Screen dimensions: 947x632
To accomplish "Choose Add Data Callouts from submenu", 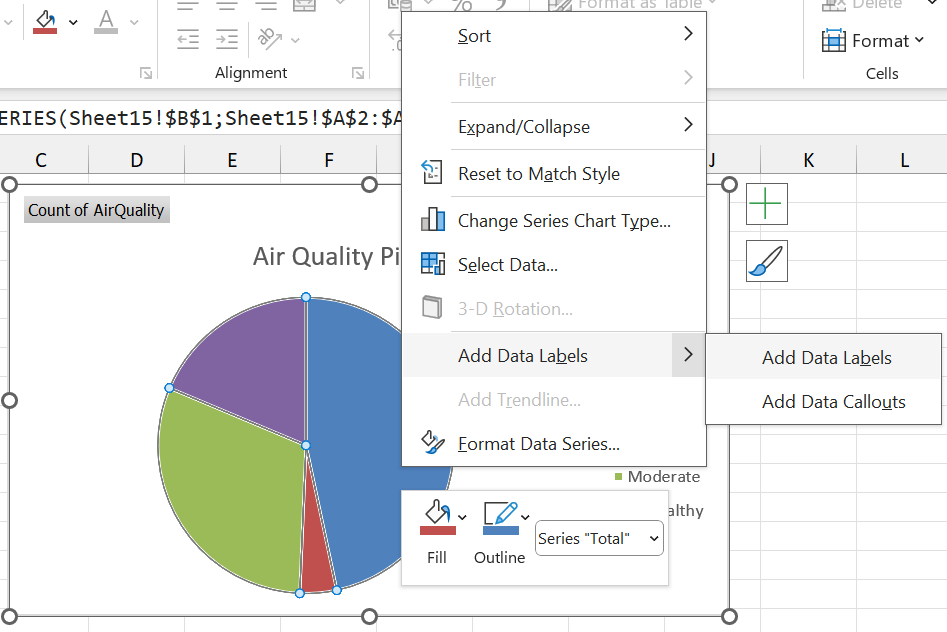I will coord(833,402).
